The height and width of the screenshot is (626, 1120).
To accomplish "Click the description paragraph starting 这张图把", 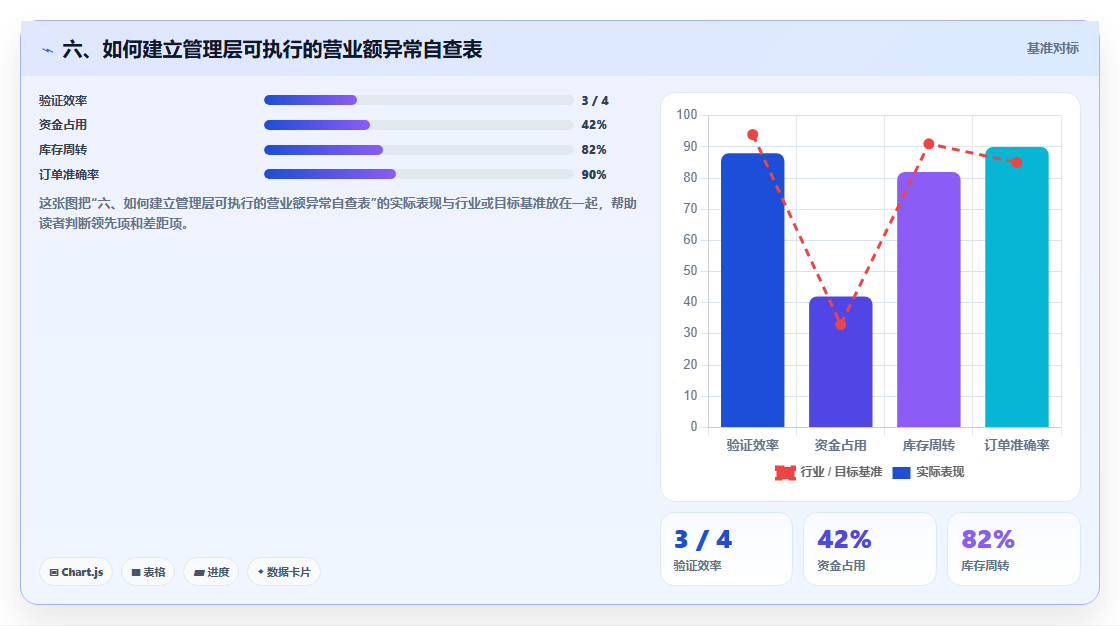I will click(x=338, y=214).
